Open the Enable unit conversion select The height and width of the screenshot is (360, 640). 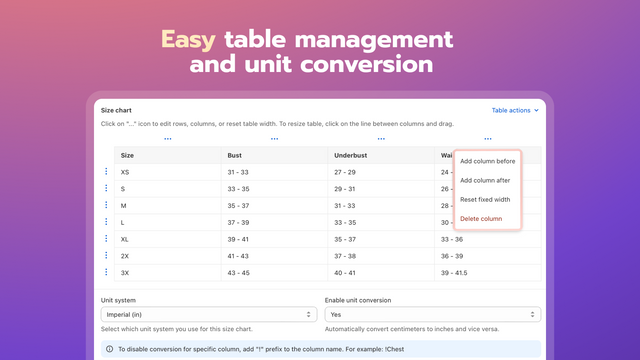point(433,314)
